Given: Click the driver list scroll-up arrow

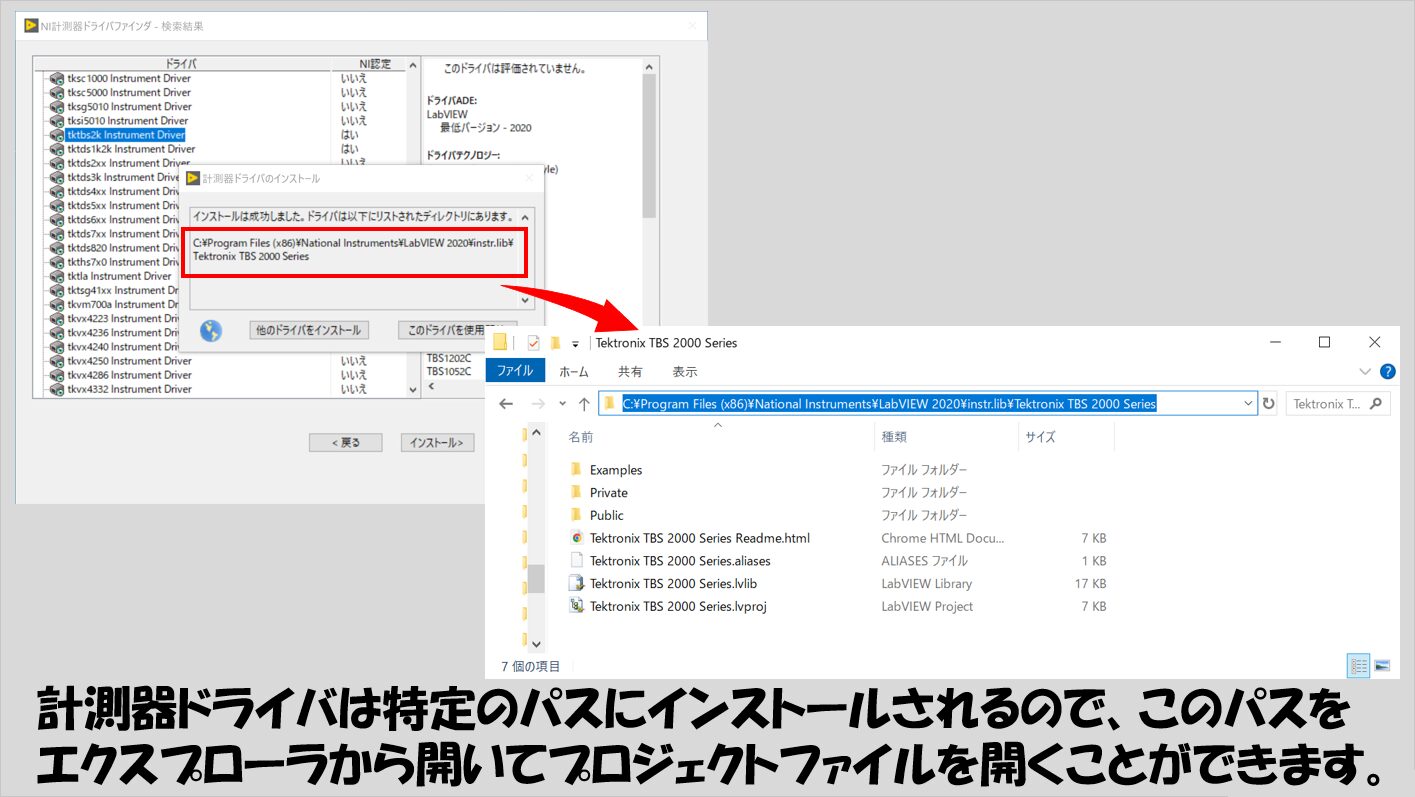Looking at the screenshot, I should point(412,64).
